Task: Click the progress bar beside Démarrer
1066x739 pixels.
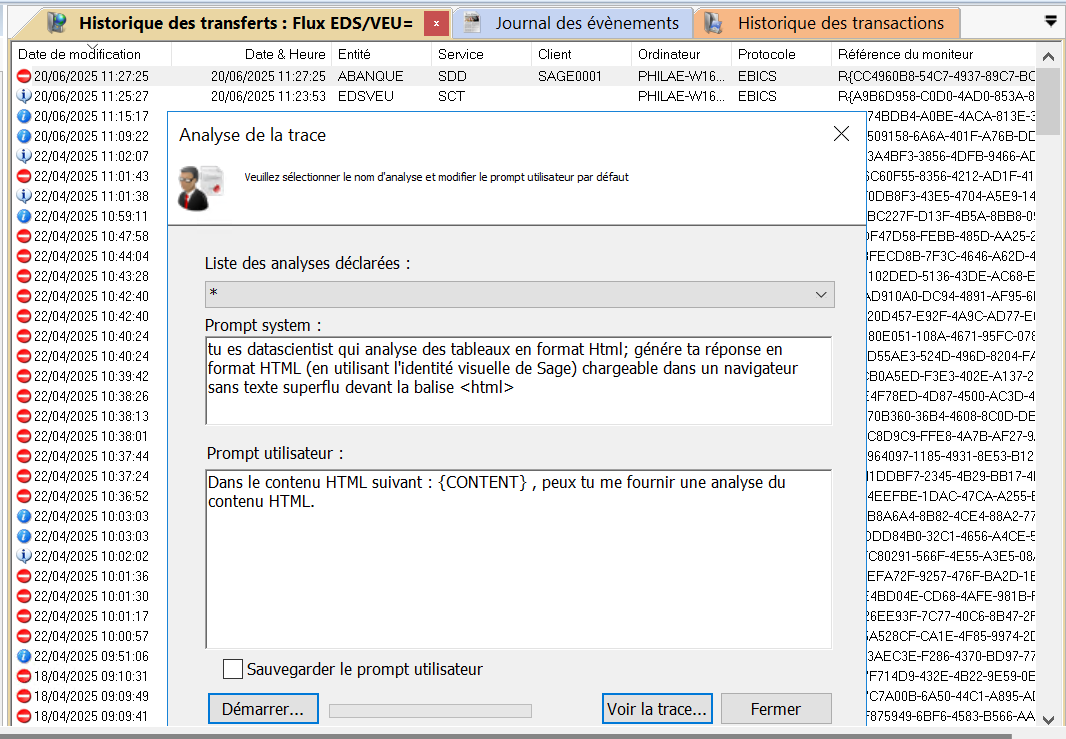Action: coord(430,710)
